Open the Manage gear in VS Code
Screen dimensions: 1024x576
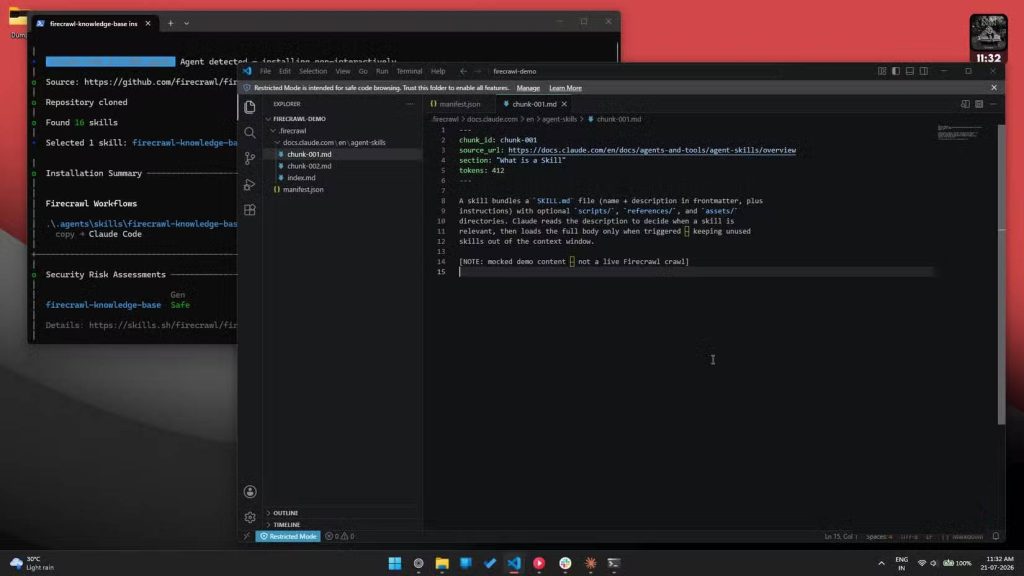tap(250, 517)
